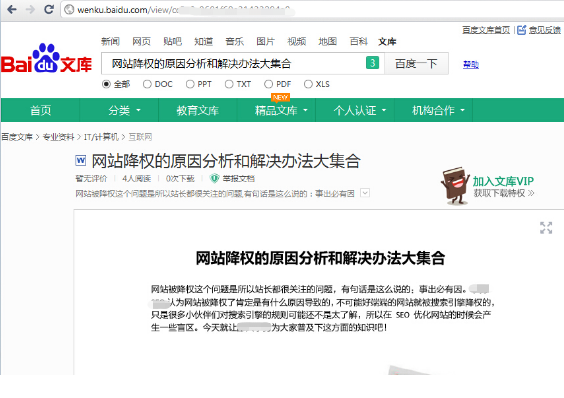Select the PPT file type radio

(190, 84)
